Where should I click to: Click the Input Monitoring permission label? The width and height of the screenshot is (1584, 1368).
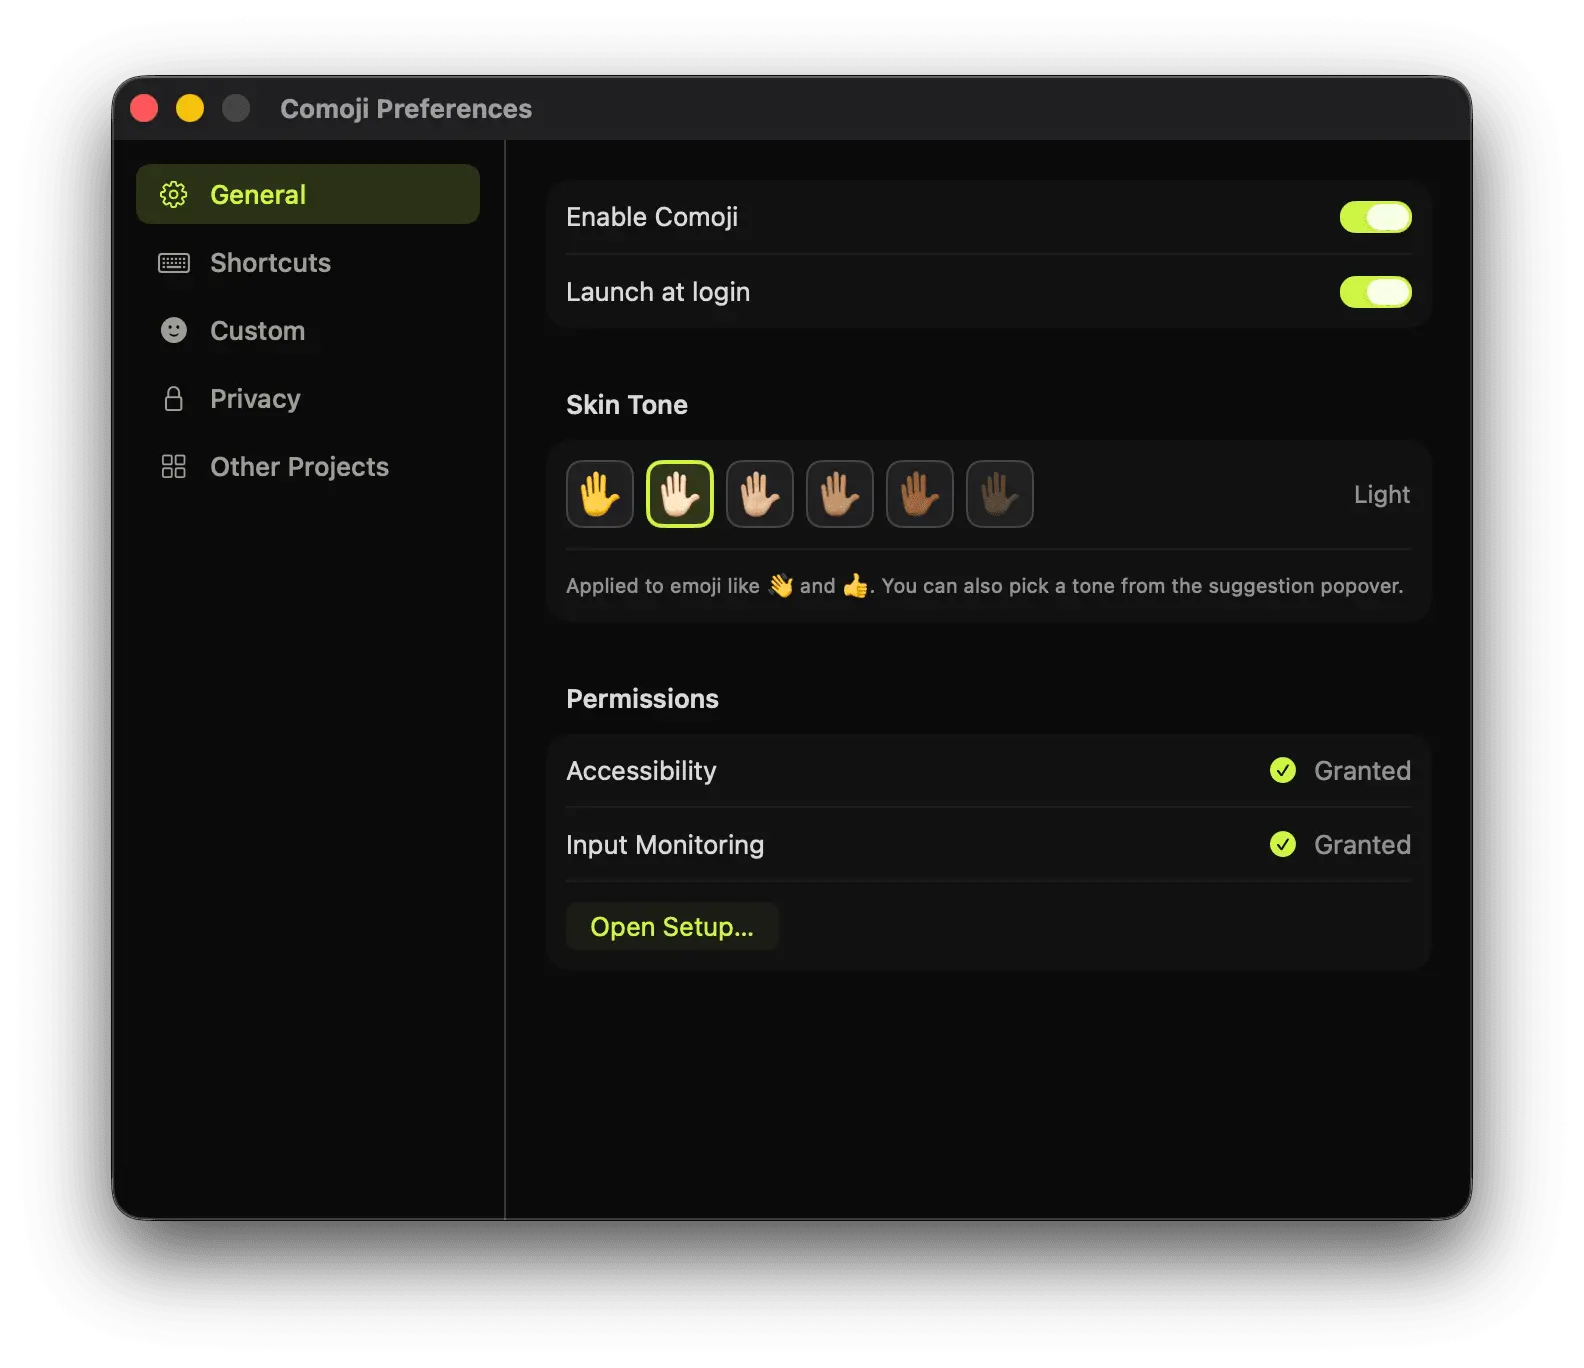(x=665, y=845)
